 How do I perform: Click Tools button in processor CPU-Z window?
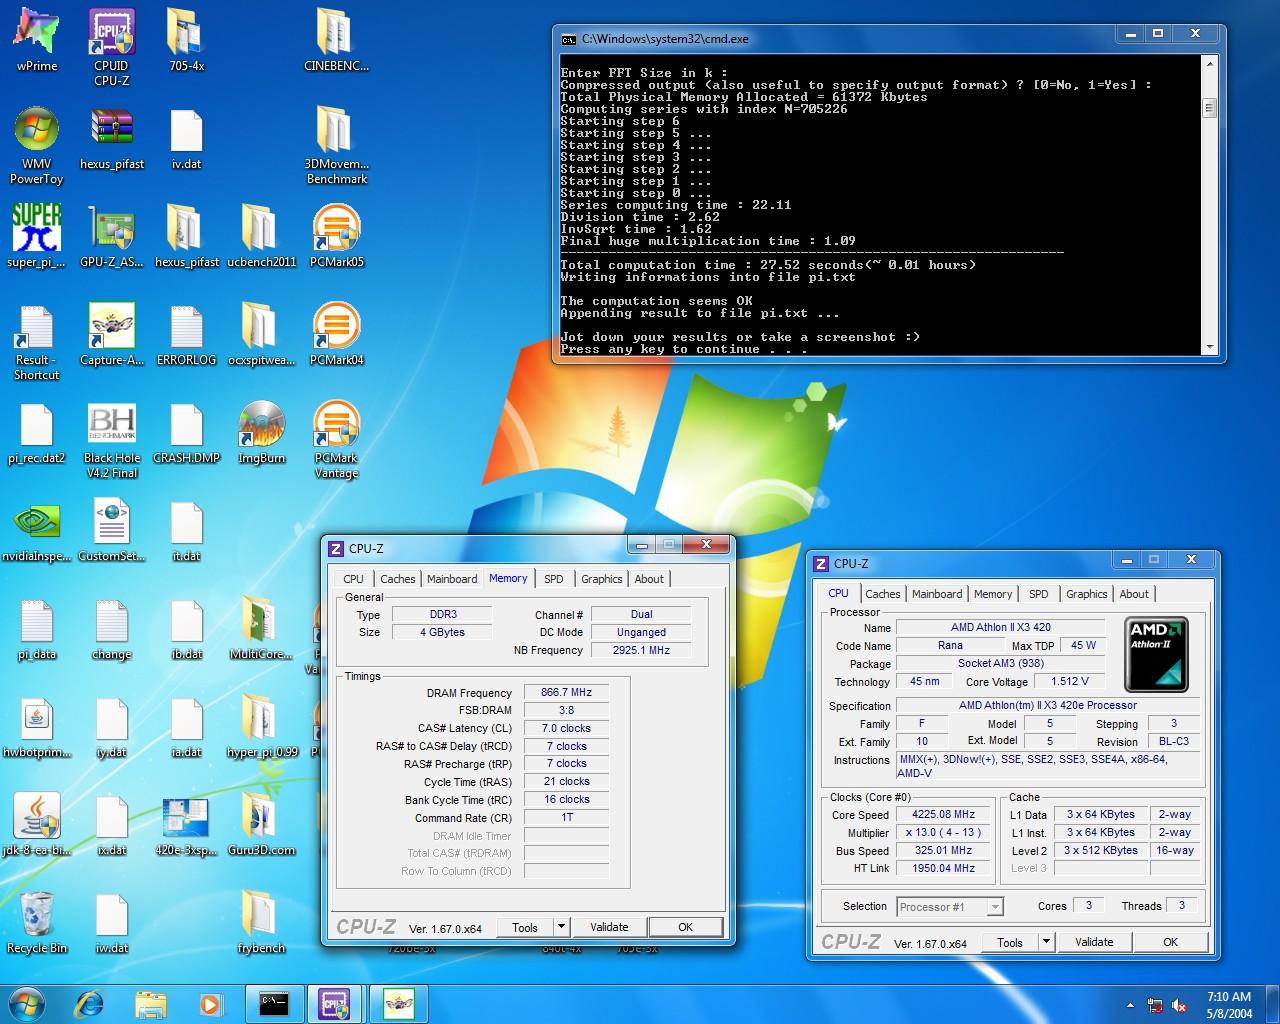[1010, 942]
